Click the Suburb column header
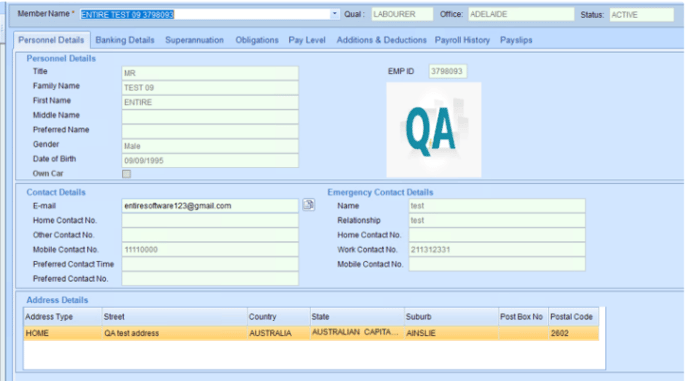 pos(452,316)
